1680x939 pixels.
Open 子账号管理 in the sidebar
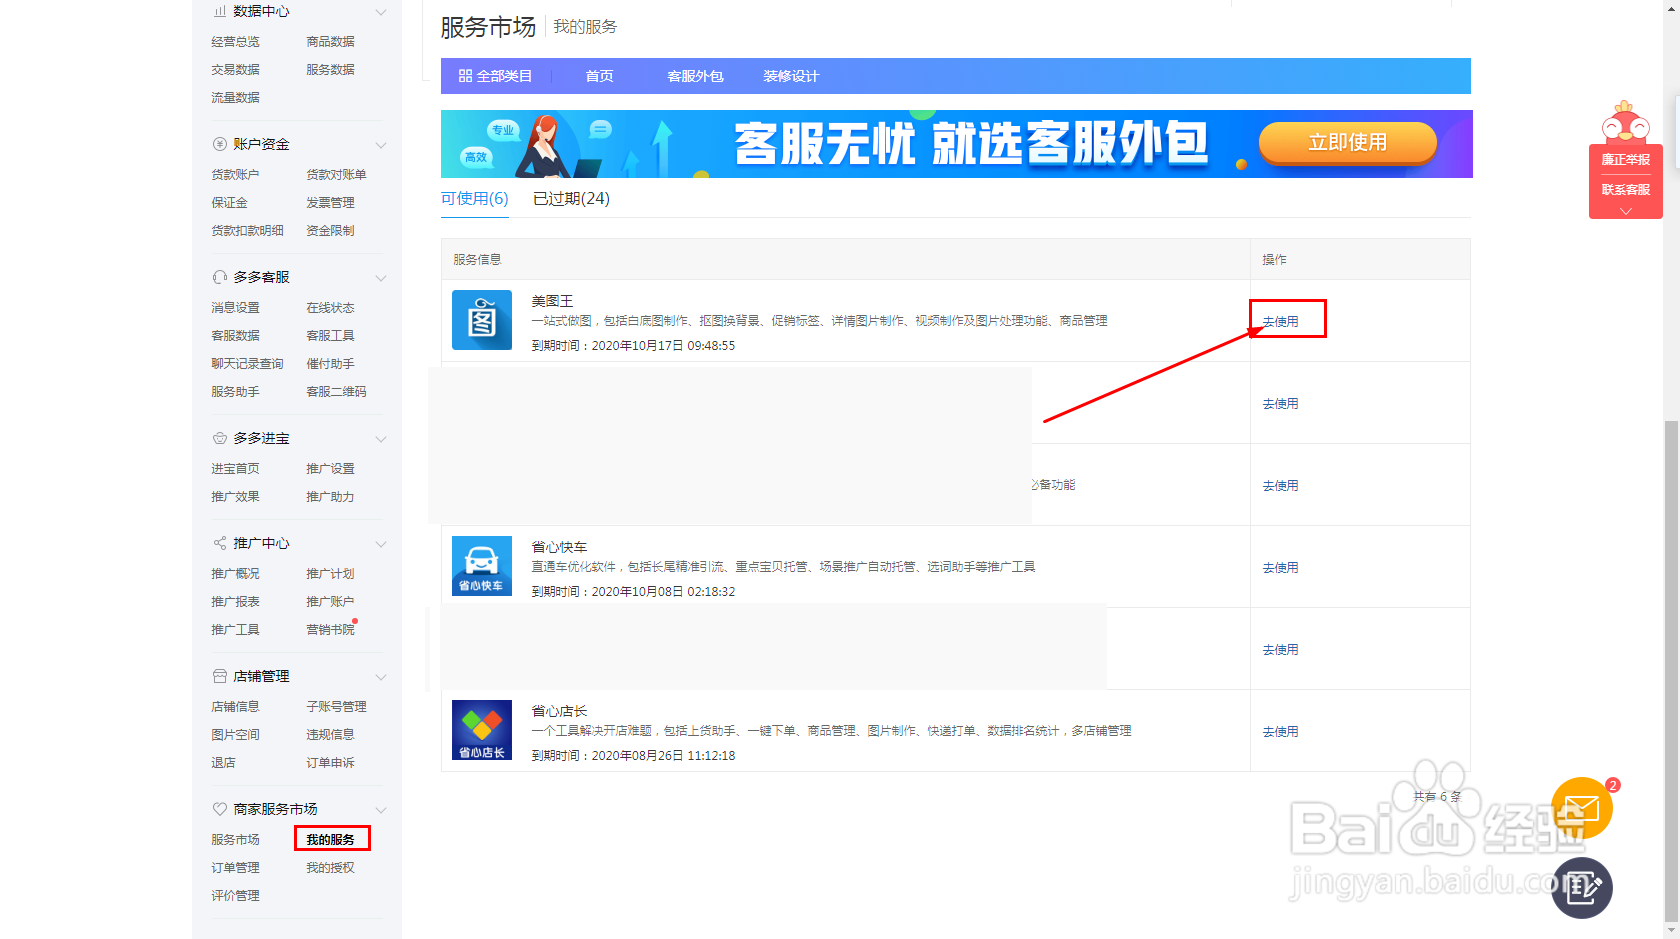coord(336,706)
